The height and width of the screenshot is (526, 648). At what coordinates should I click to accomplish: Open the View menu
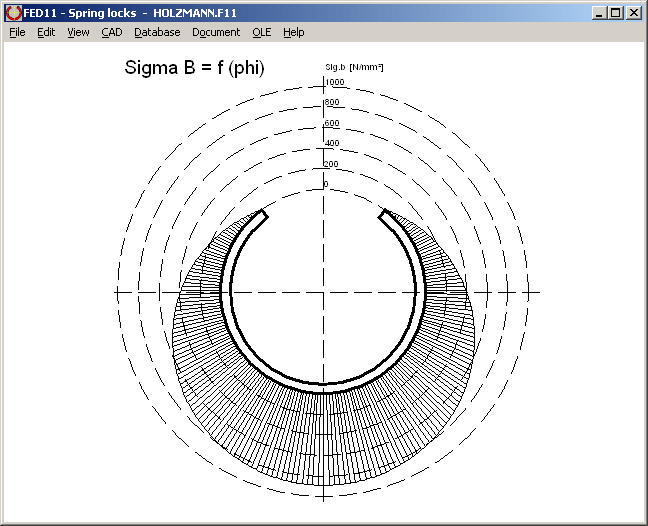pos(78,32)
